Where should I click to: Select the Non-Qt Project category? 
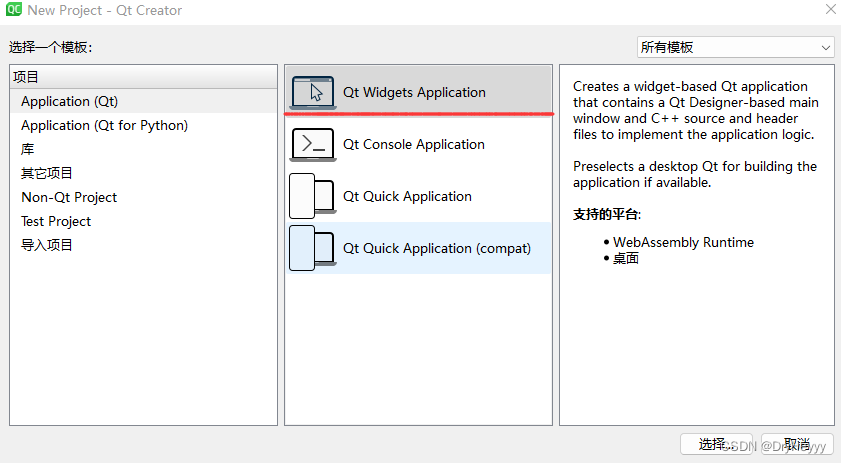click(143, 197)
